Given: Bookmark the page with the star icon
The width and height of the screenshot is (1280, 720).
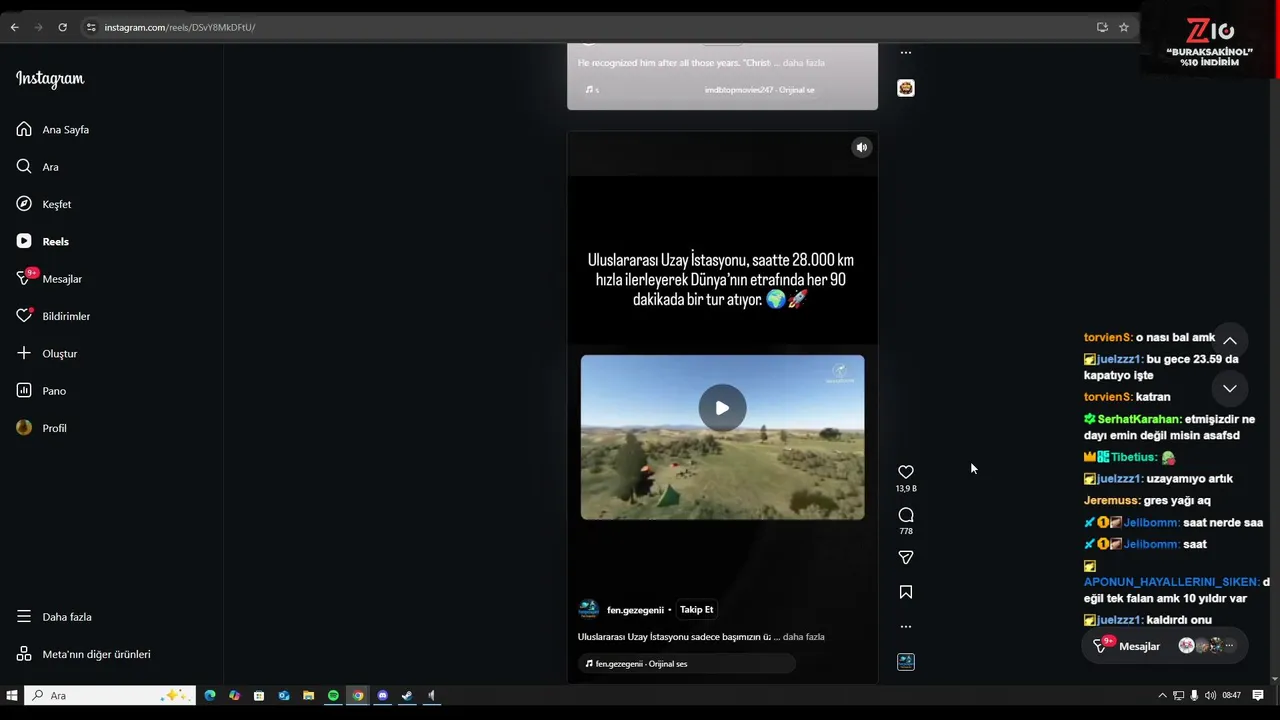Looking at the screenshot, I should (1124, 27).
